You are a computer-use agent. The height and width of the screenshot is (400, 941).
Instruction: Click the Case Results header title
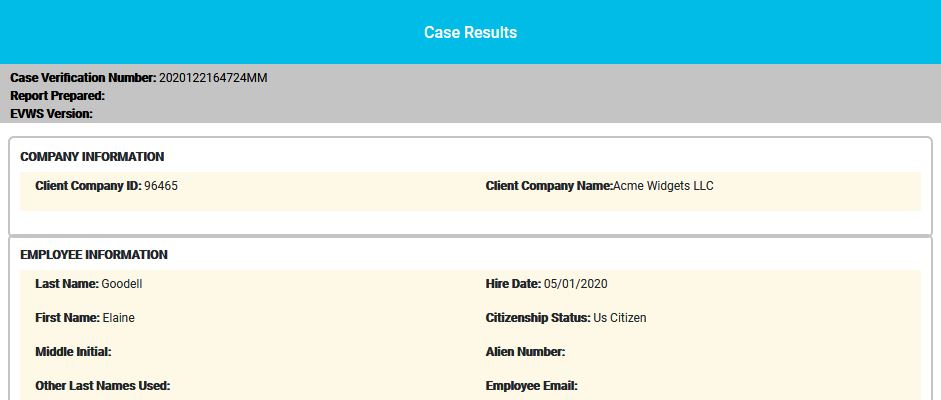pos(470,32)
